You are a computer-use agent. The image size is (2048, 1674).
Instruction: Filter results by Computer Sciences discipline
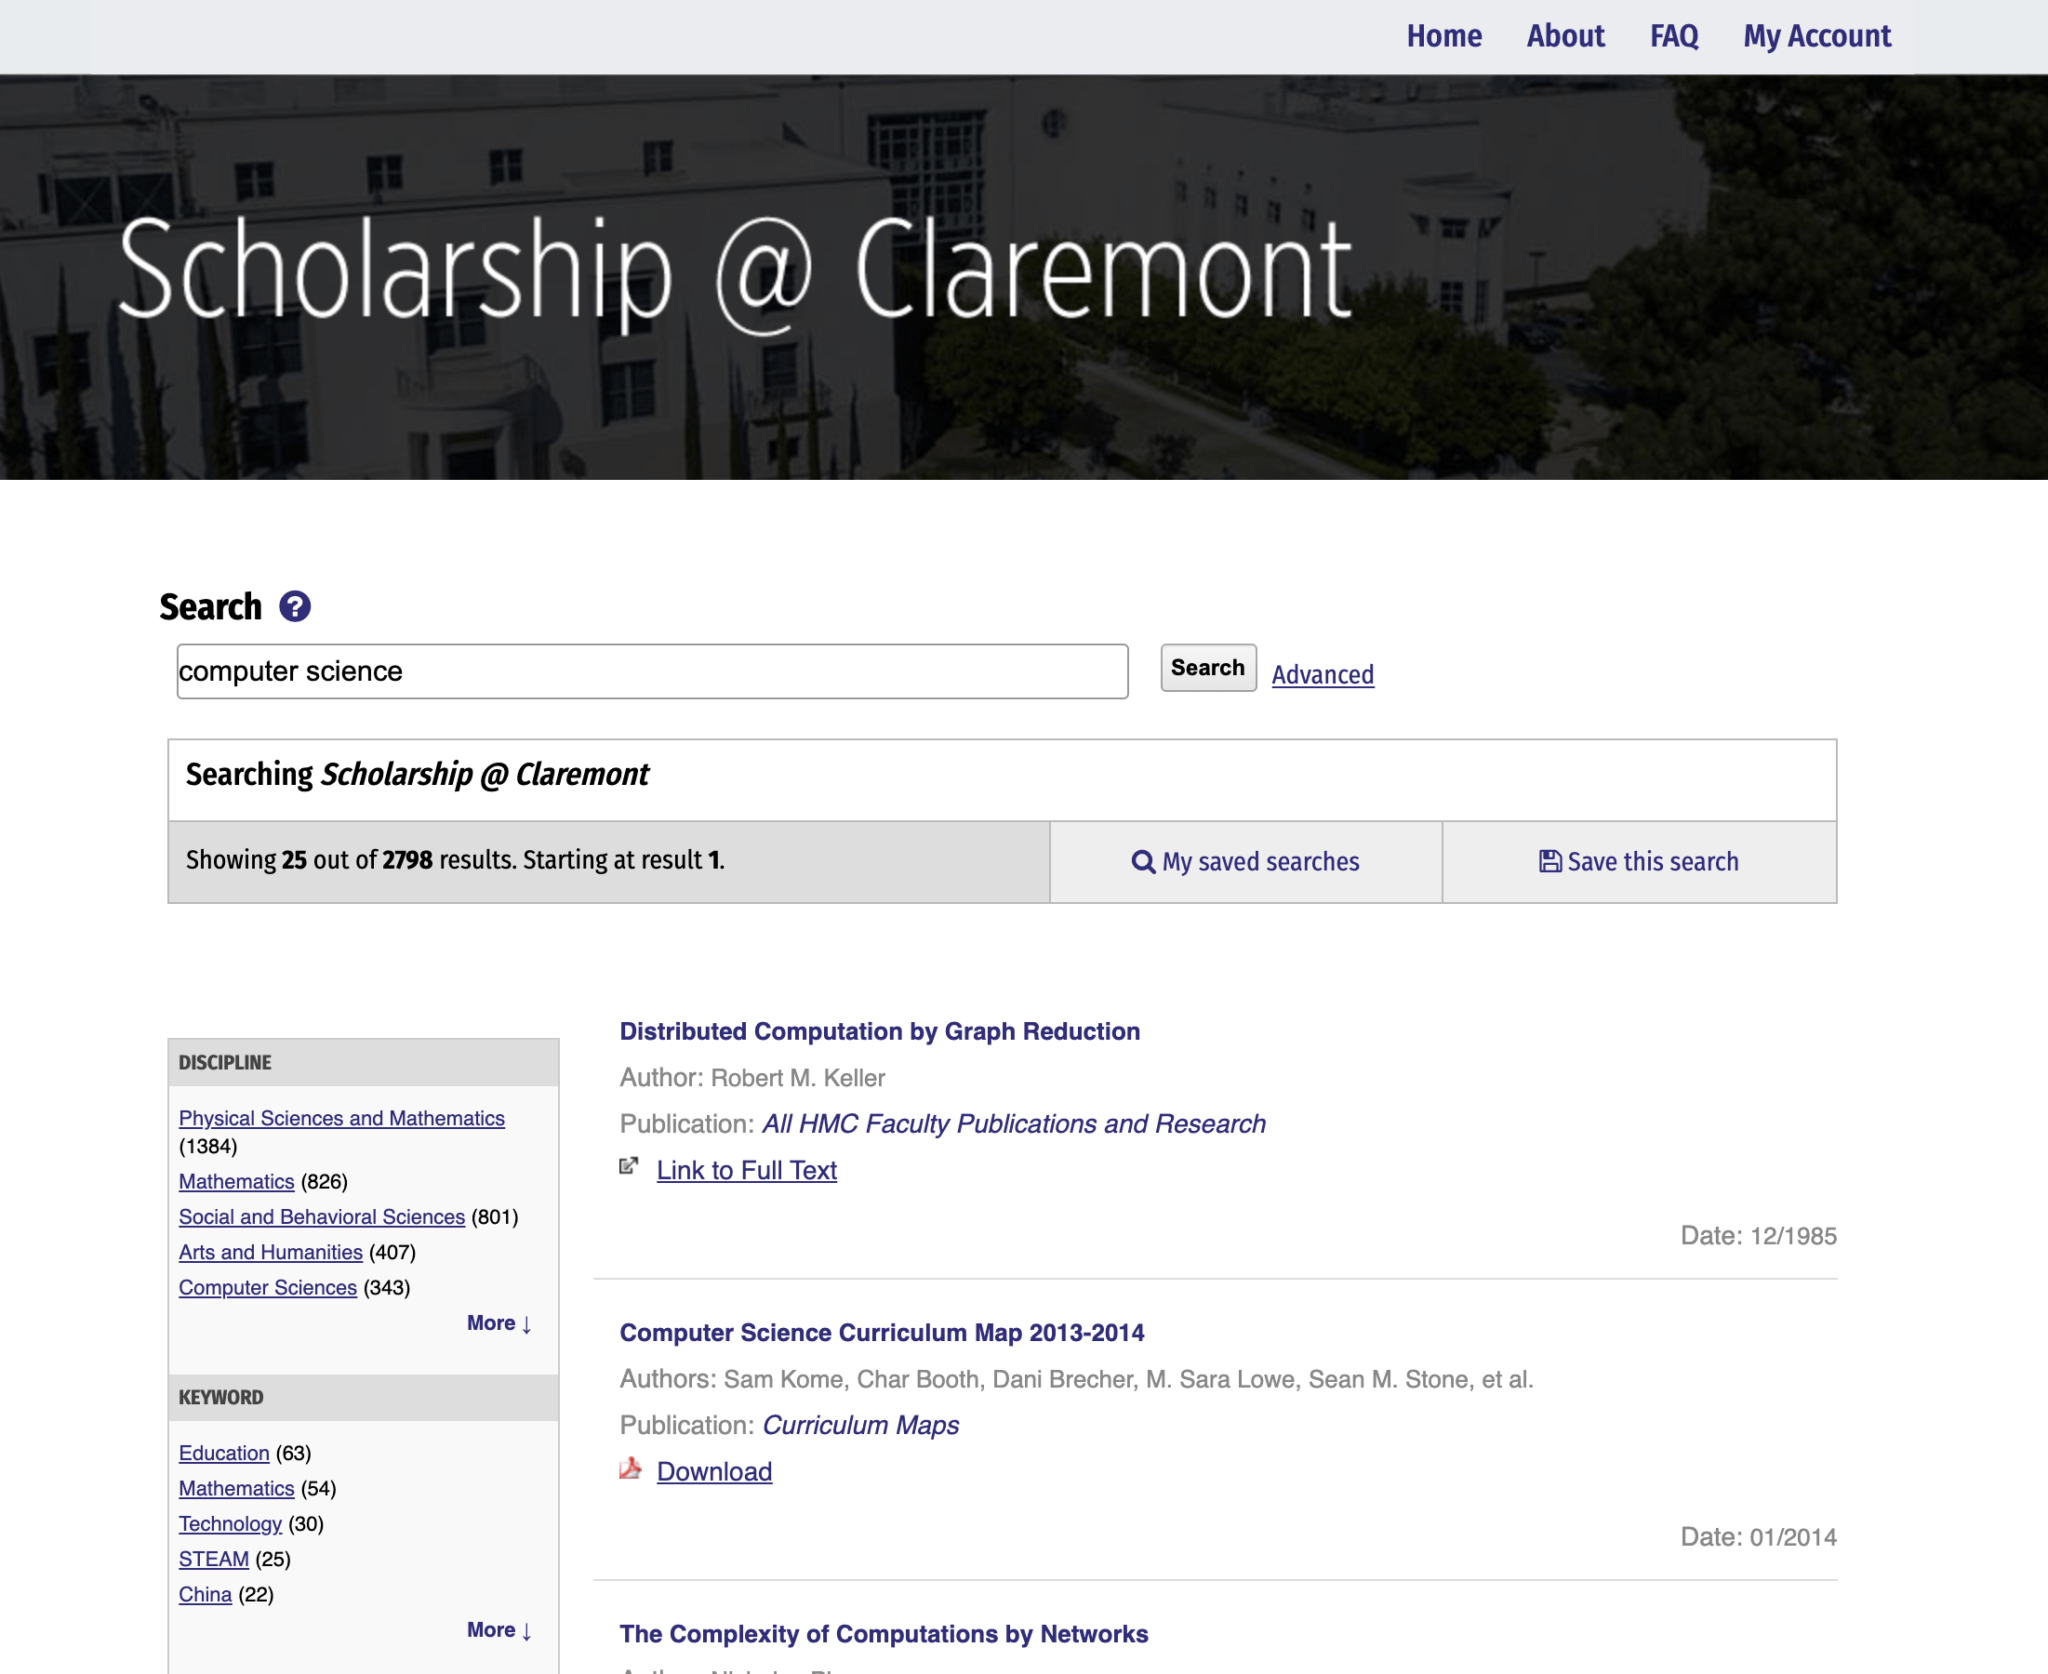click(x=268, y=1287)
